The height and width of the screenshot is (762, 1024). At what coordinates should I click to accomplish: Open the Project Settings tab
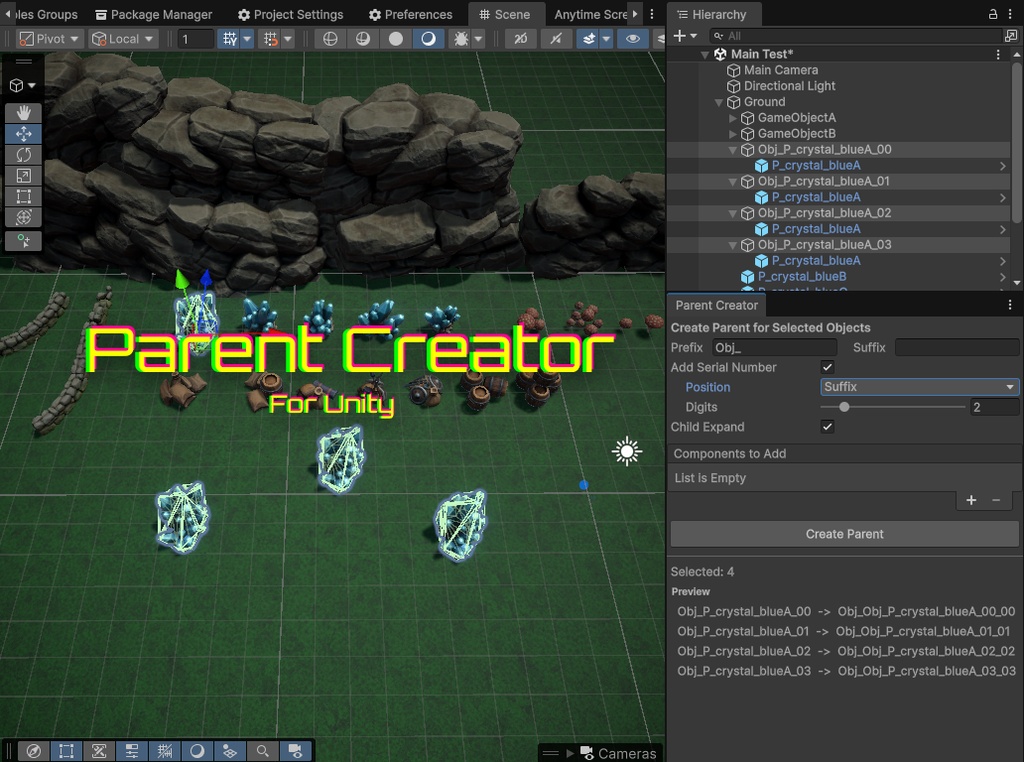[x=290, y=14]
